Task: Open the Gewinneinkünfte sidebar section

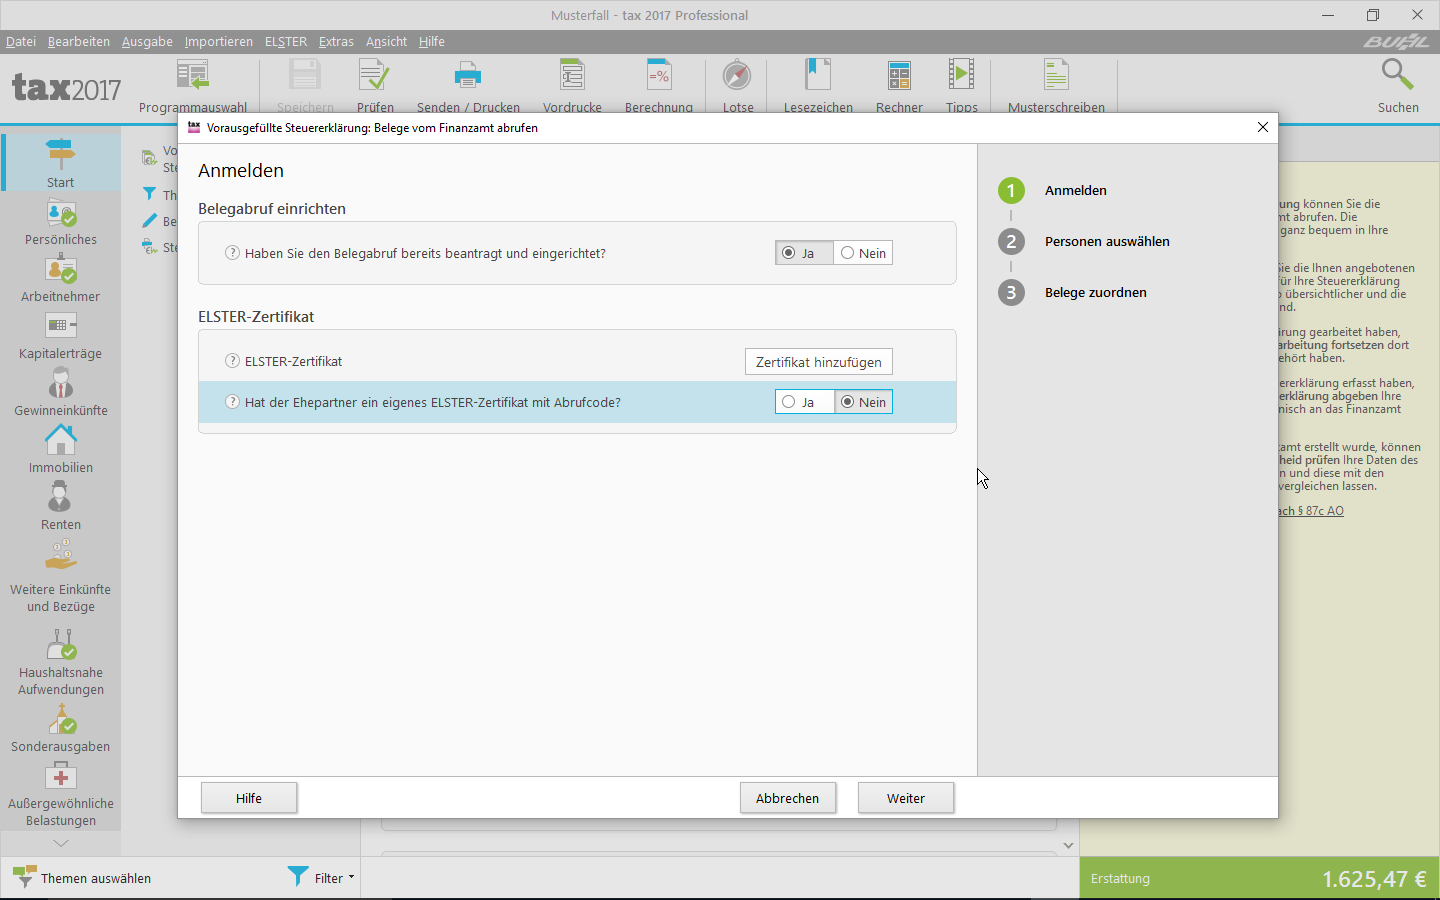Action: coord(61,392)
